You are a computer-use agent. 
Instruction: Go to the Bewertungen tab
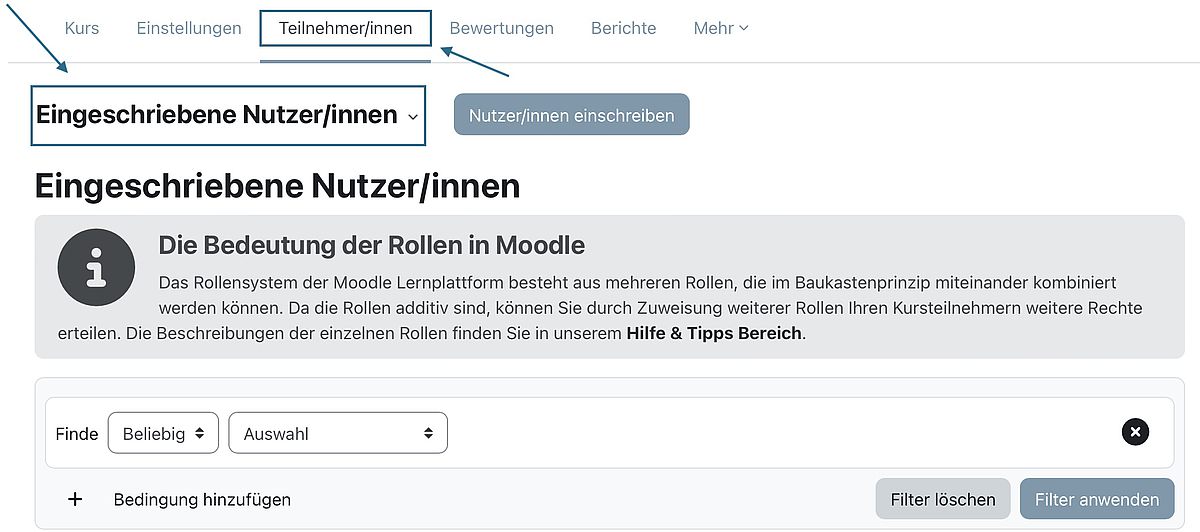click(x=501, y=28)
